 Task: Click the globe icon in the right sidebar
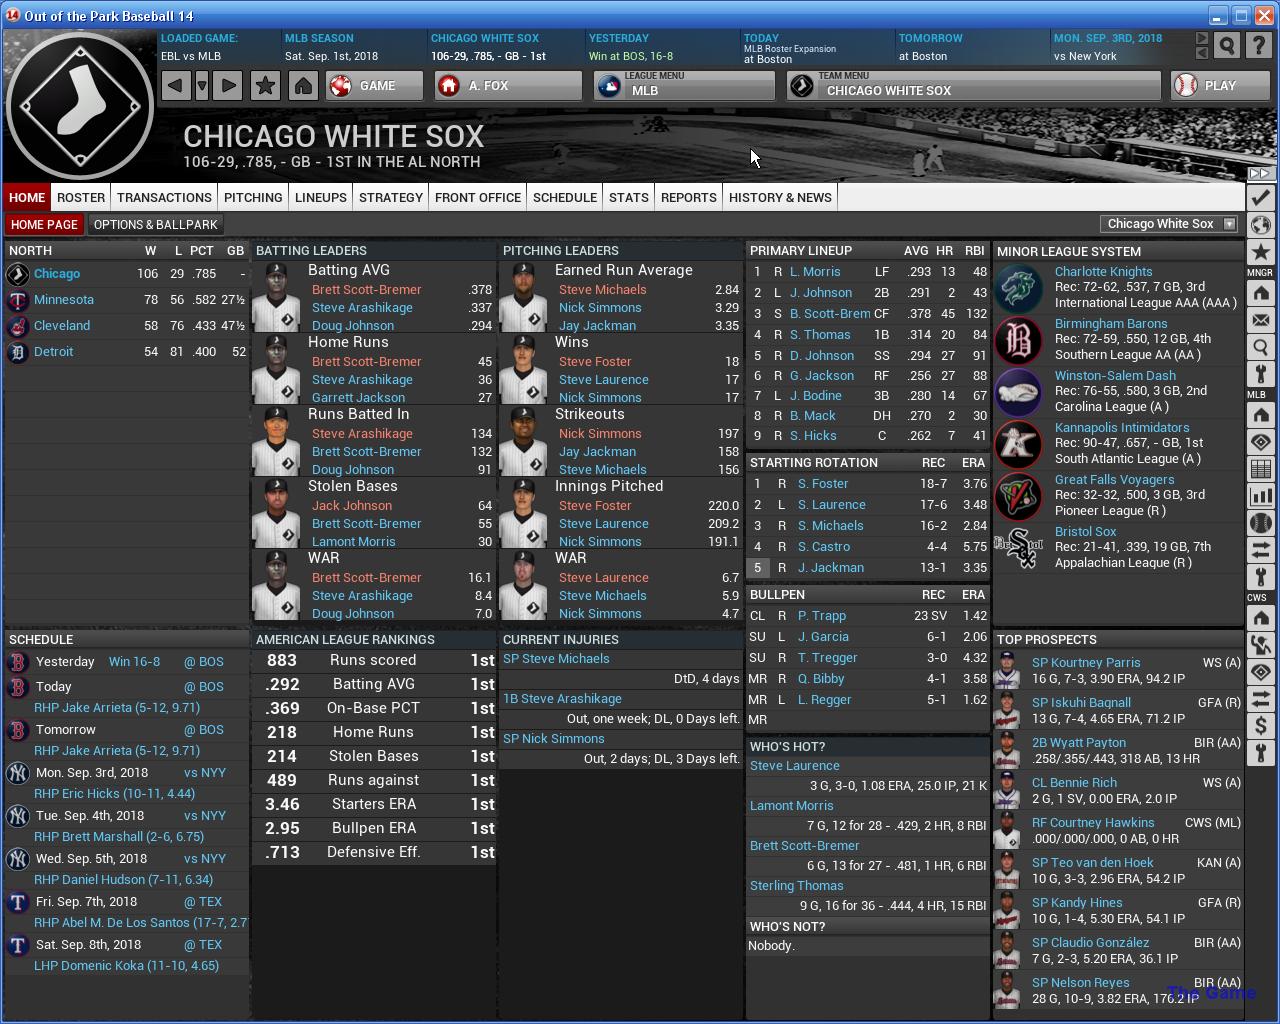(x=1260, y=224)
